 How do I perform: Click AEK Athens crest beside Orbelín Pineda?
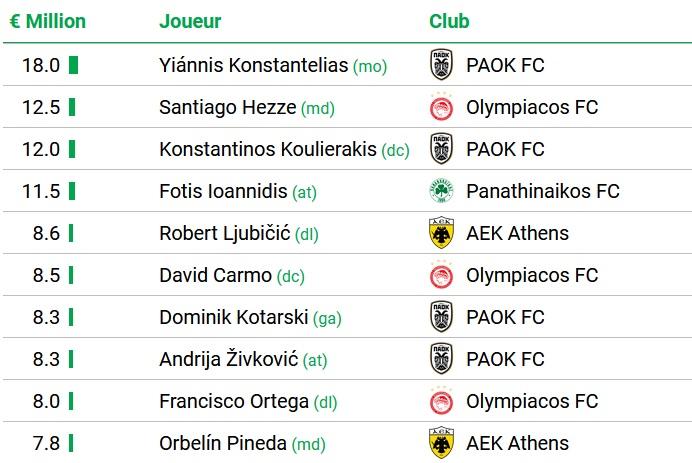441,443
